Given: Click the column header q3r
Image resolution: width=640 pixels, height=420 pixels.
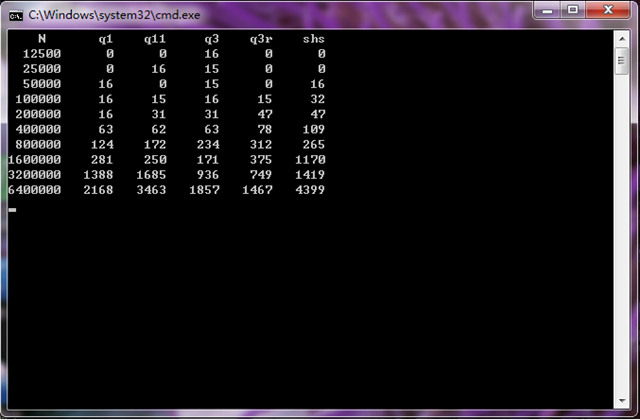Looking at the screenshot, I should [261, 39].
